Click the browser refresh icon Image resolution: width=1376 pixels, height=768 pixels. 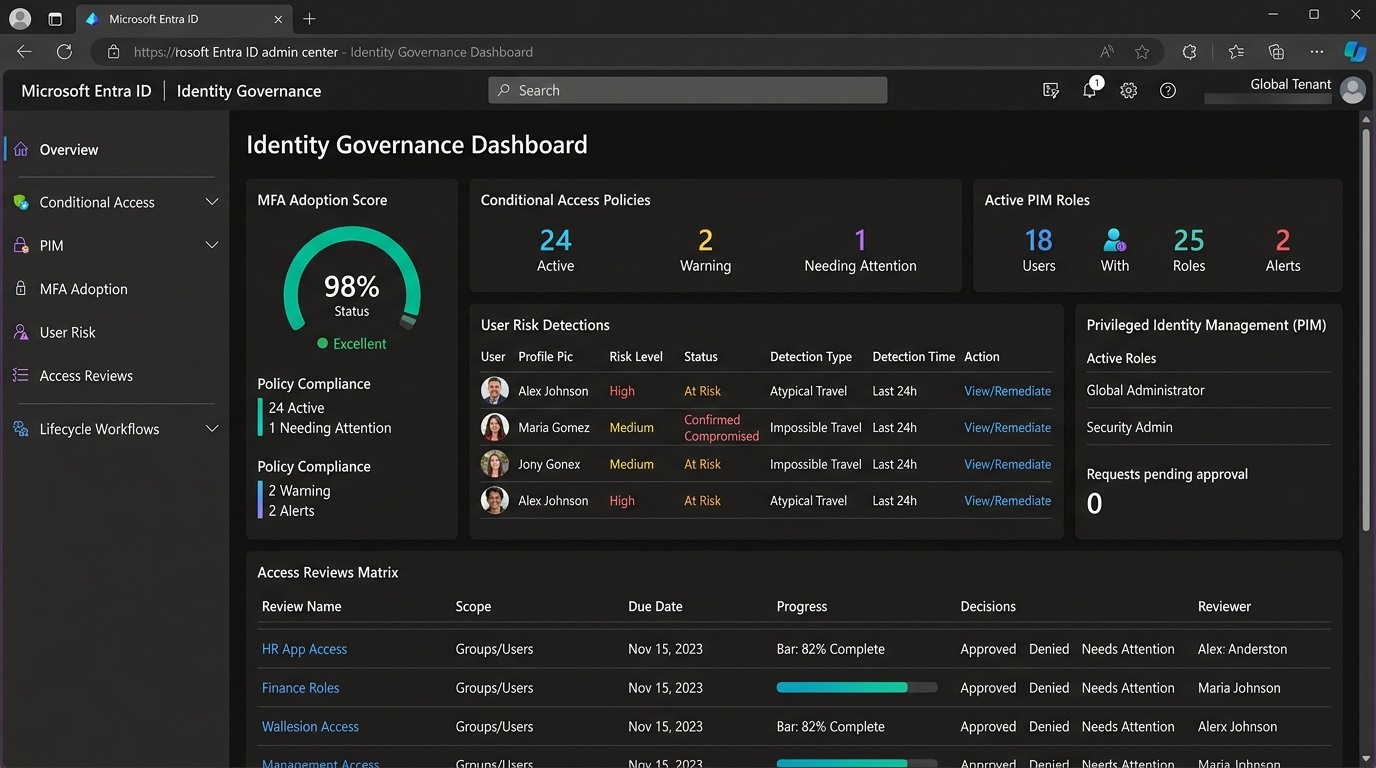click(64, 52)
